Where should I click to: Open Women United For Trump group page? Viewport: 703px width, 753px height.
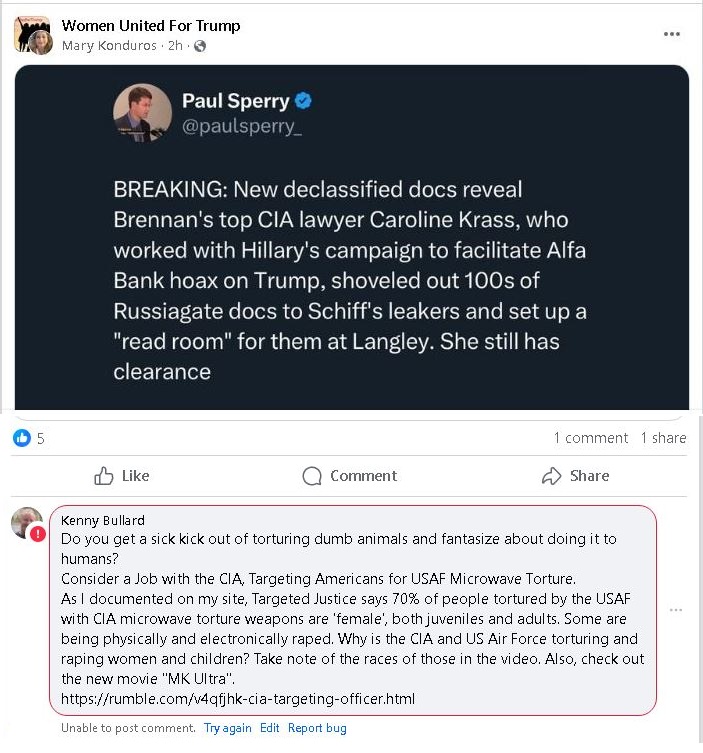(150, 25)
